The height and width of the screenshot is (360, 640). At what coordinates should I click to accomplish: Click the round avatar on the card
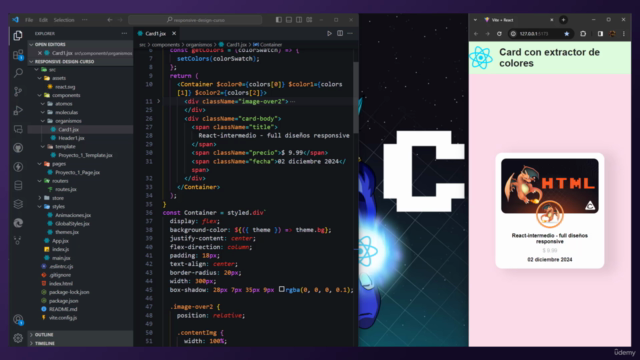pos(549,214)
